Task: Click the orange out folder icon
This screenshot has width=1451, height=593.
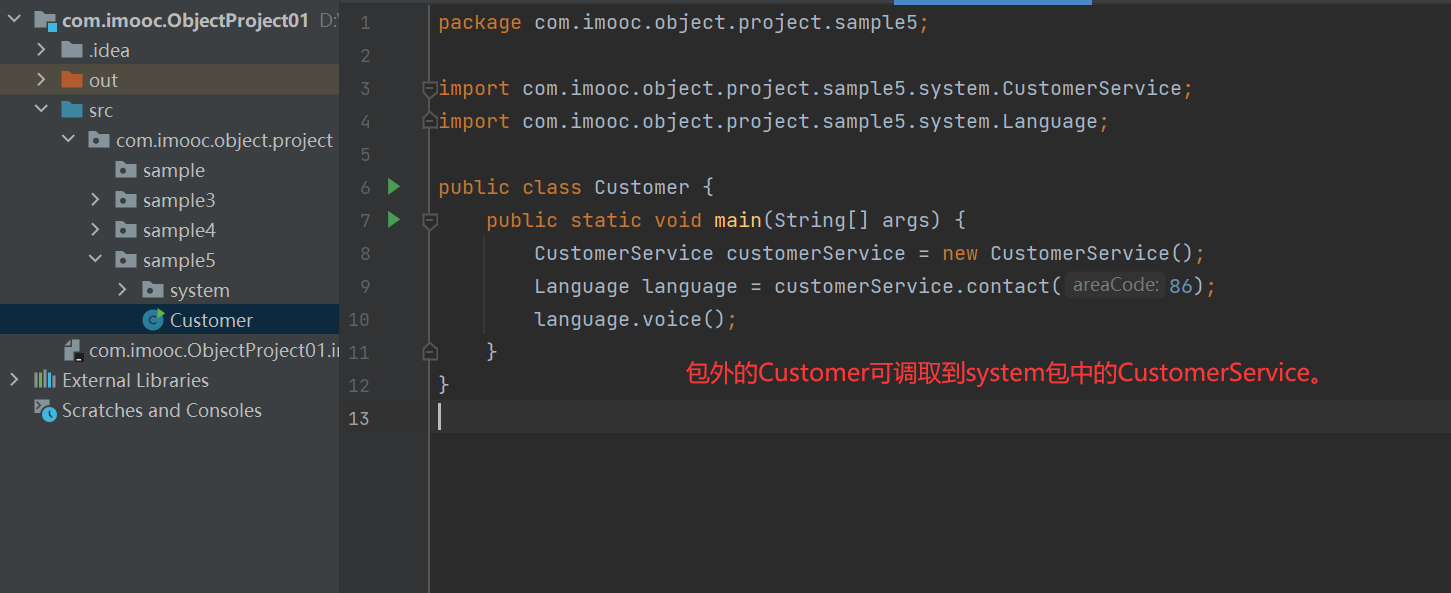Action: [72, 80]
